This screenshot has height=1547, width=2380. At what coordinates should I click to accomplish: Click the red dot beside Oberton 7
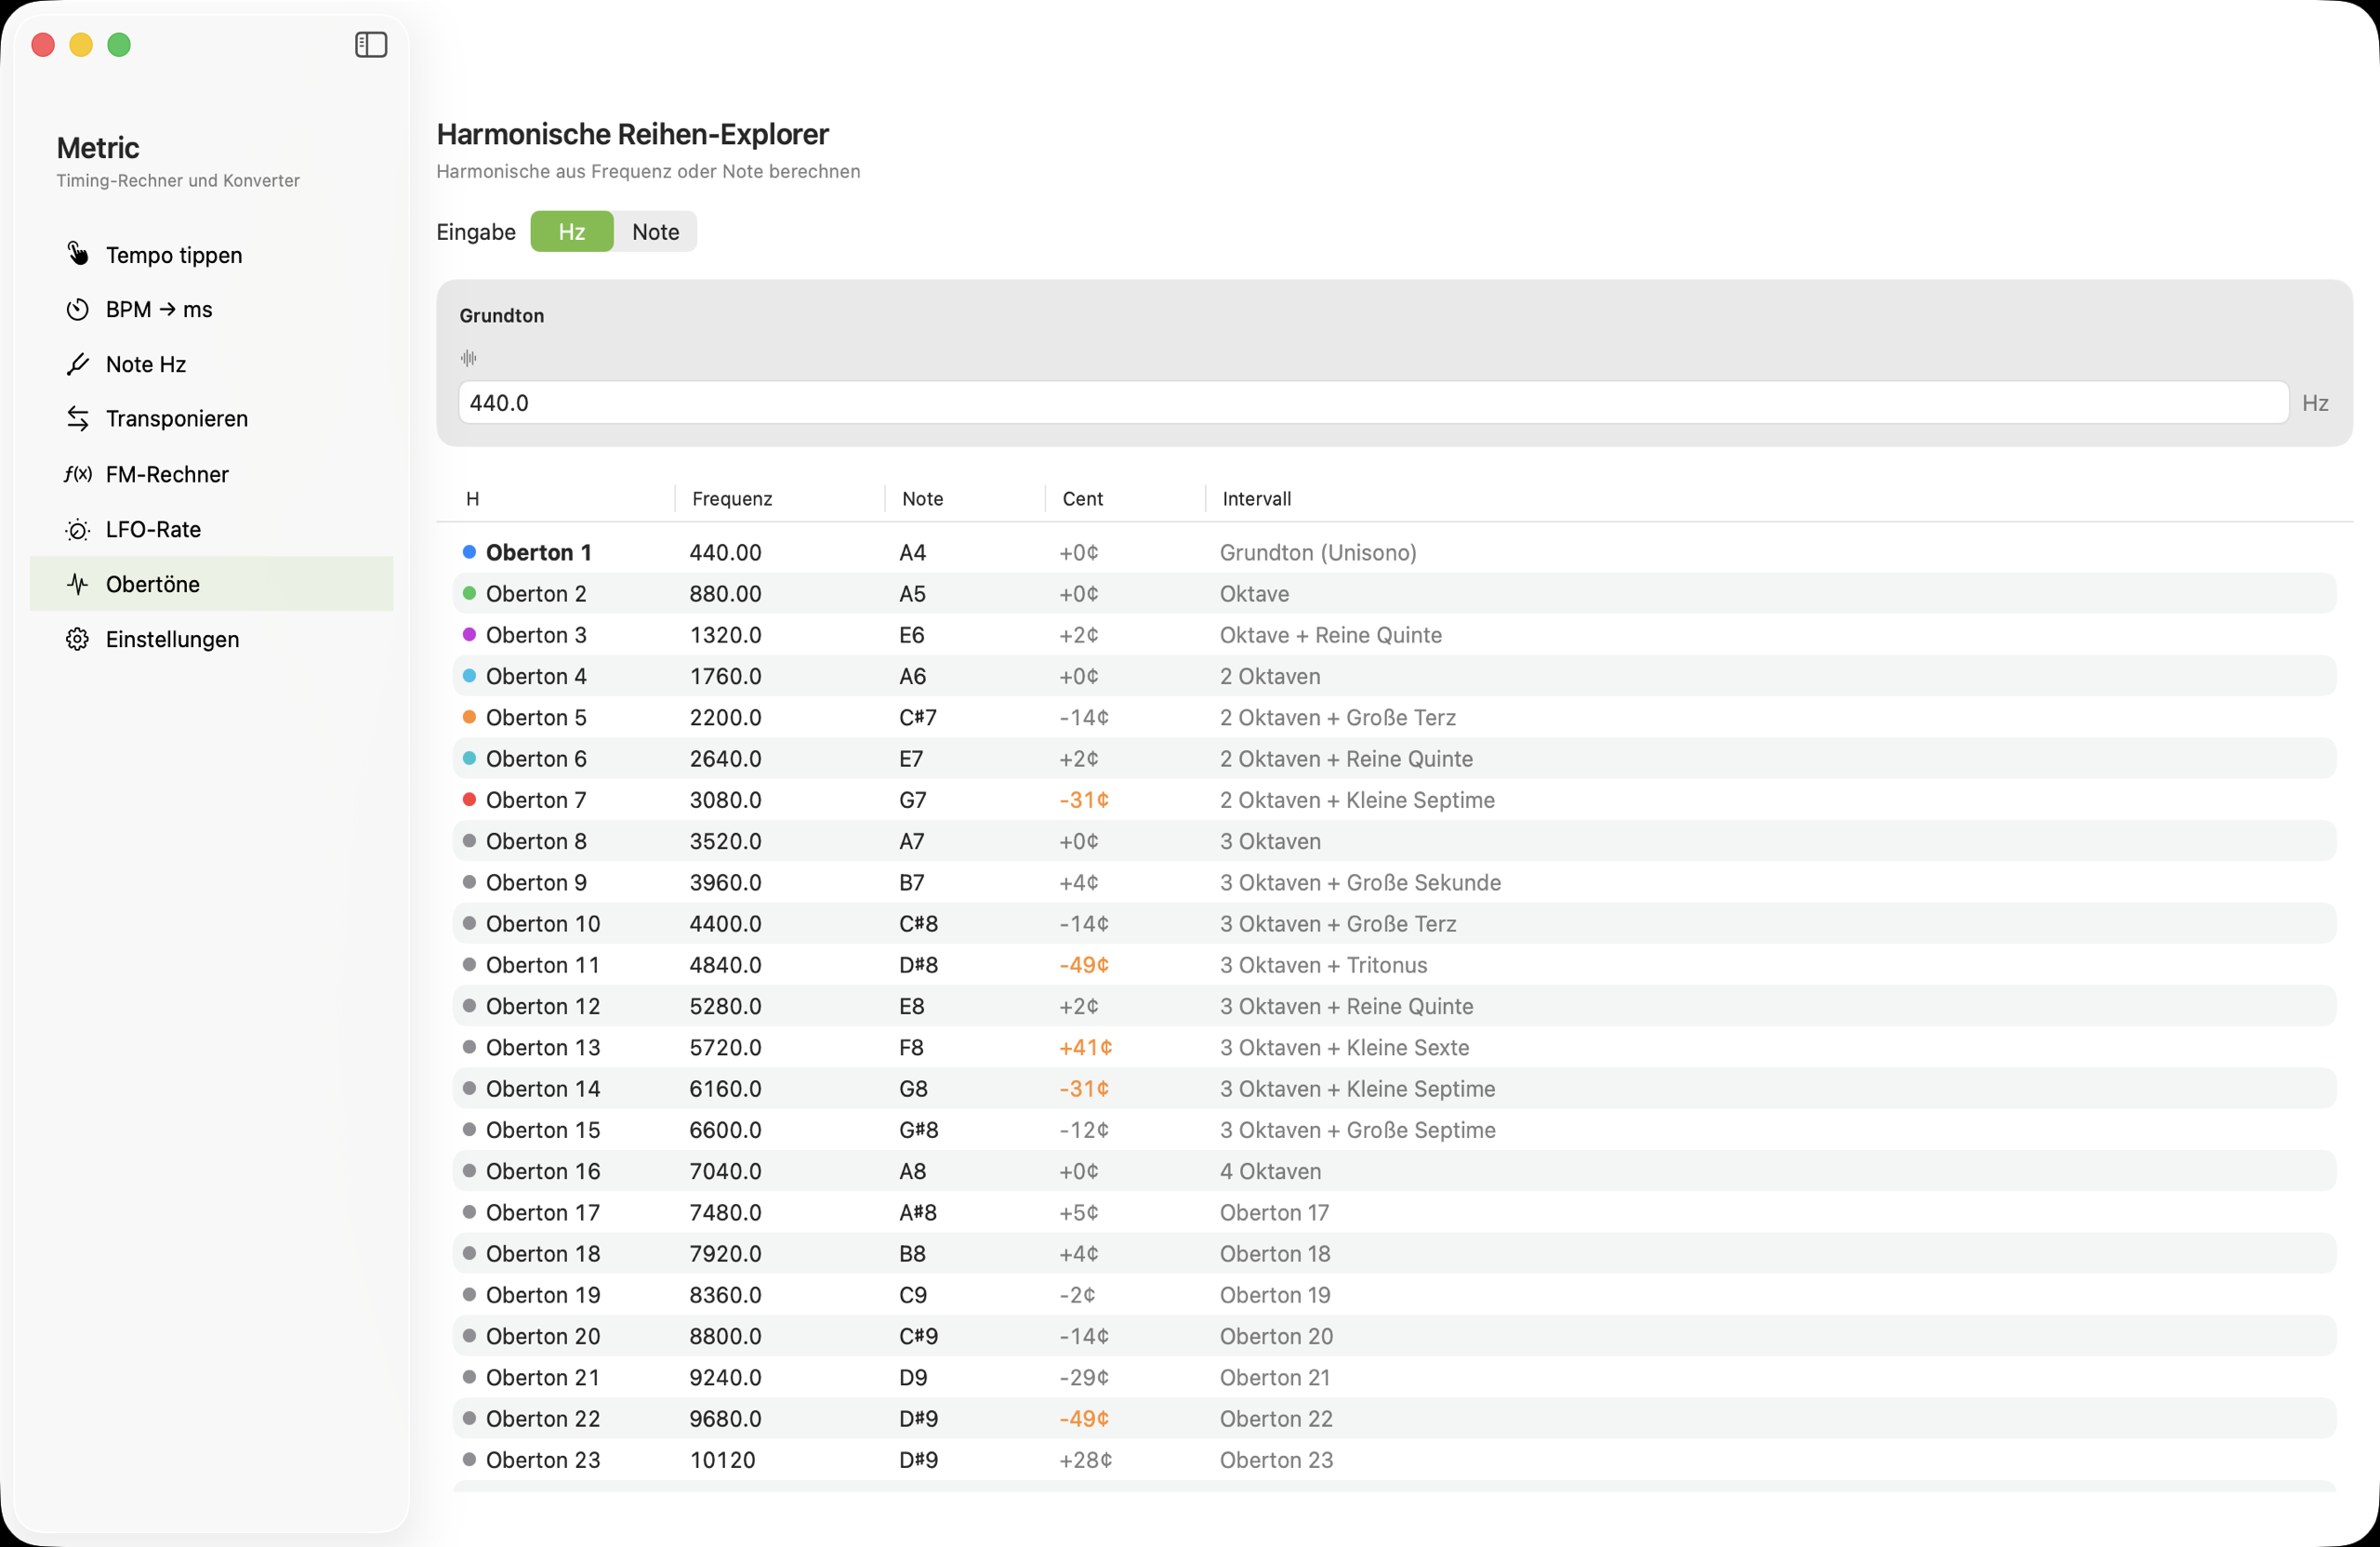click(469, 799)
